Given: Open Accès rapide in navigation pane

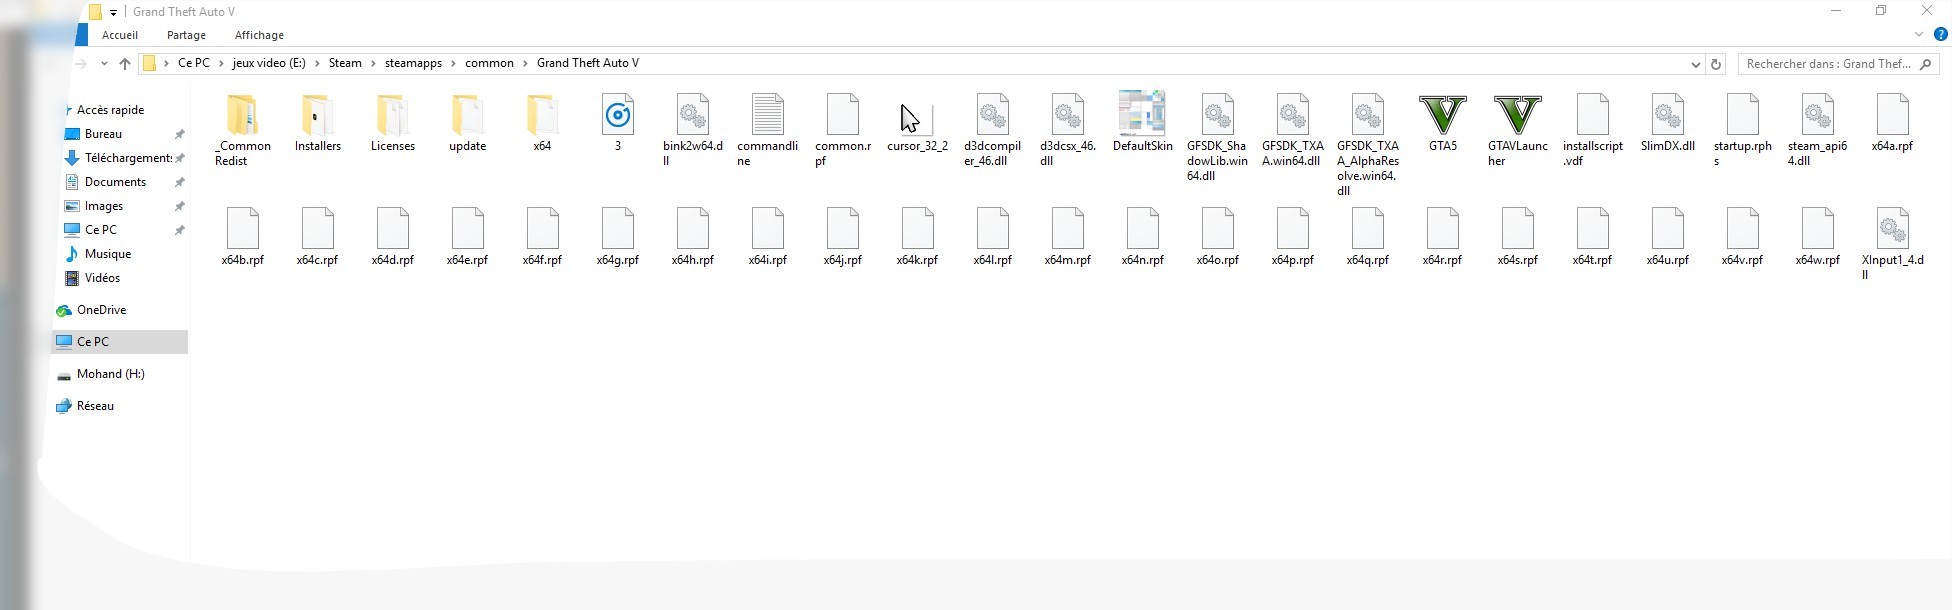Looking at the screenshot, I should click(x=110, y=110).
